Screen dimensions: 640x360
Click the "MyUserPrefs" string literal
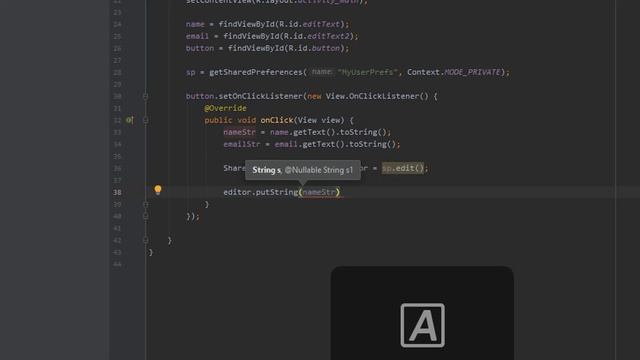[x=367, y=72]
